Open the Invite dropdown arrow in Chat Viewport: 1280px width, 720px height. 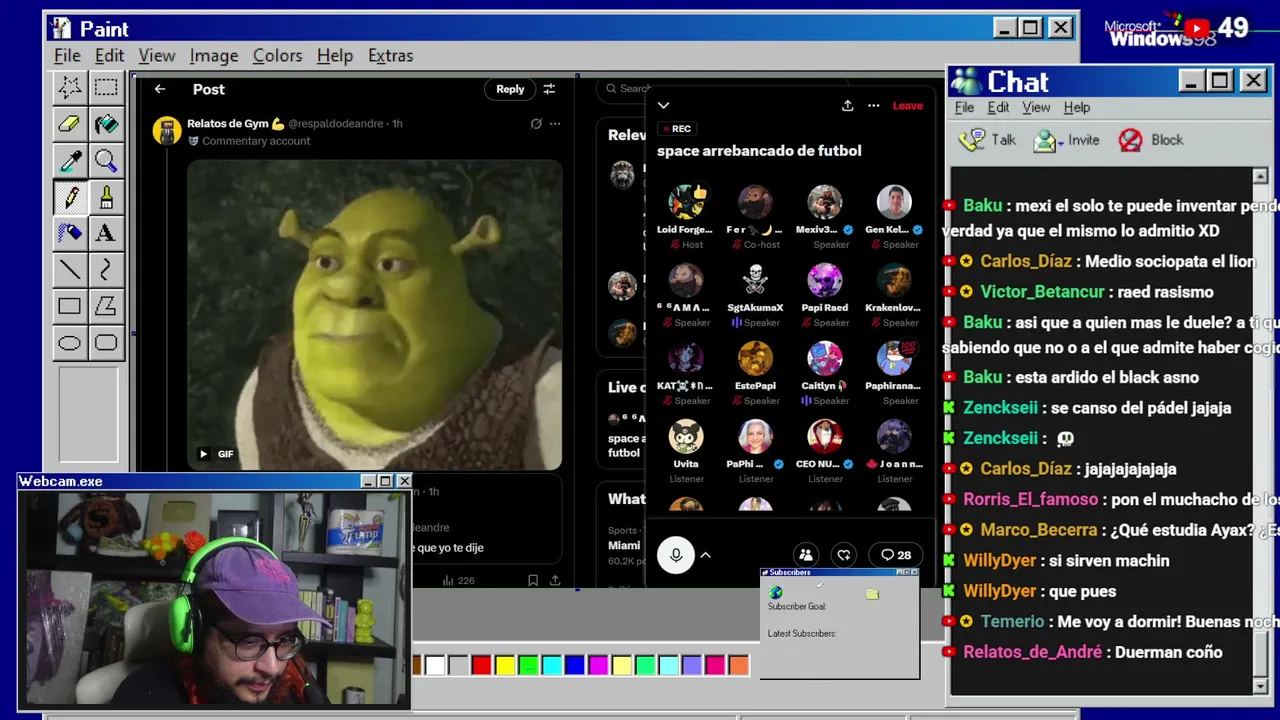[1060, 143]
